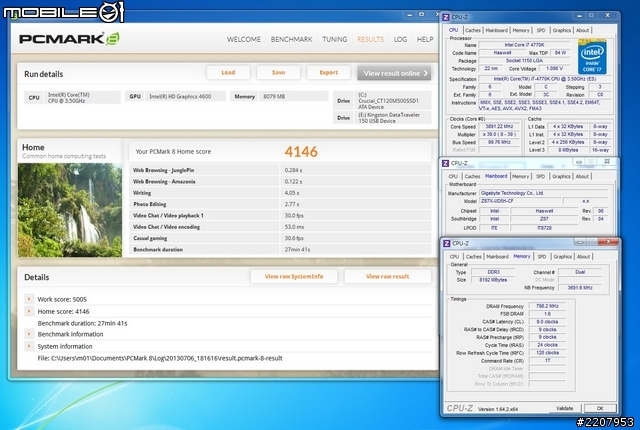Click the Intel HD Graphics 4600 GPU field

(x=184, y=97)
